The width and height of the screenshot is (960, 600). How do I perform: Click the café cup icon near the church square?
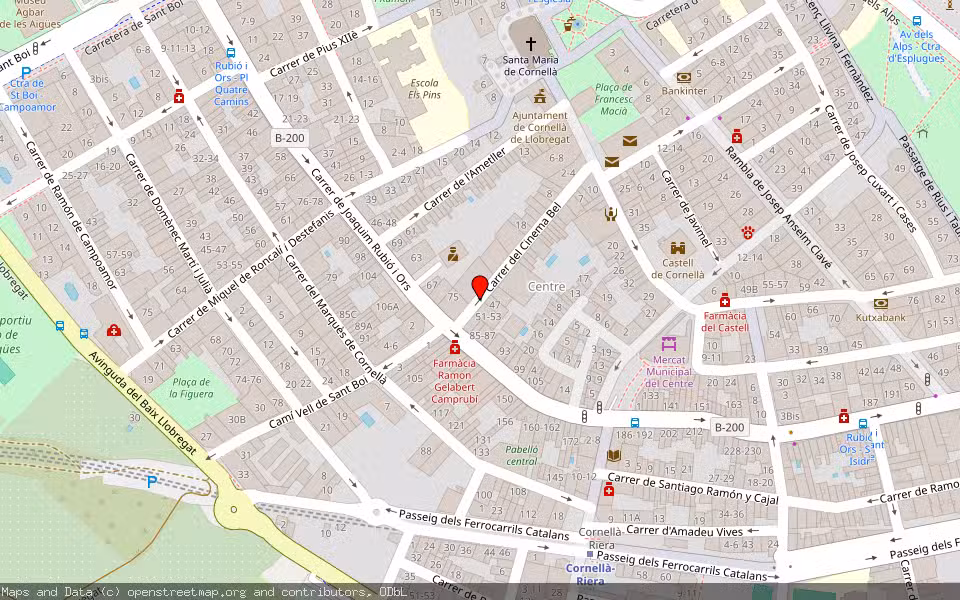pyautogui.click(x=567, y=25)
